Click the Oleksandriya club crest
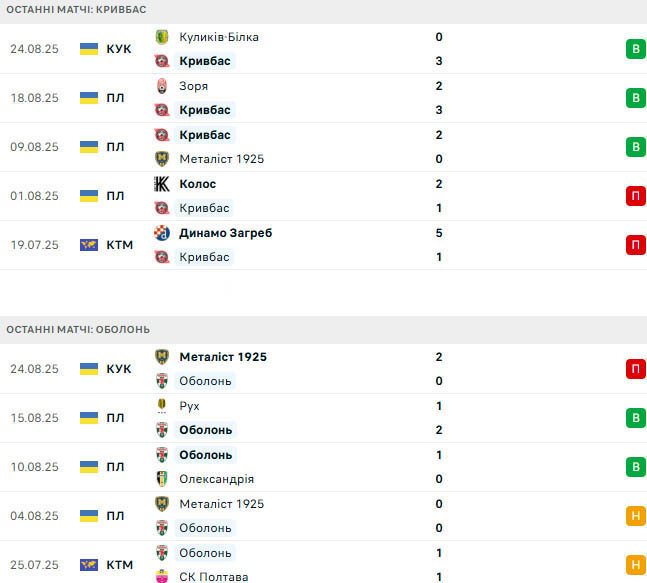This screenshot has height=583, width=647. point(162,479)
